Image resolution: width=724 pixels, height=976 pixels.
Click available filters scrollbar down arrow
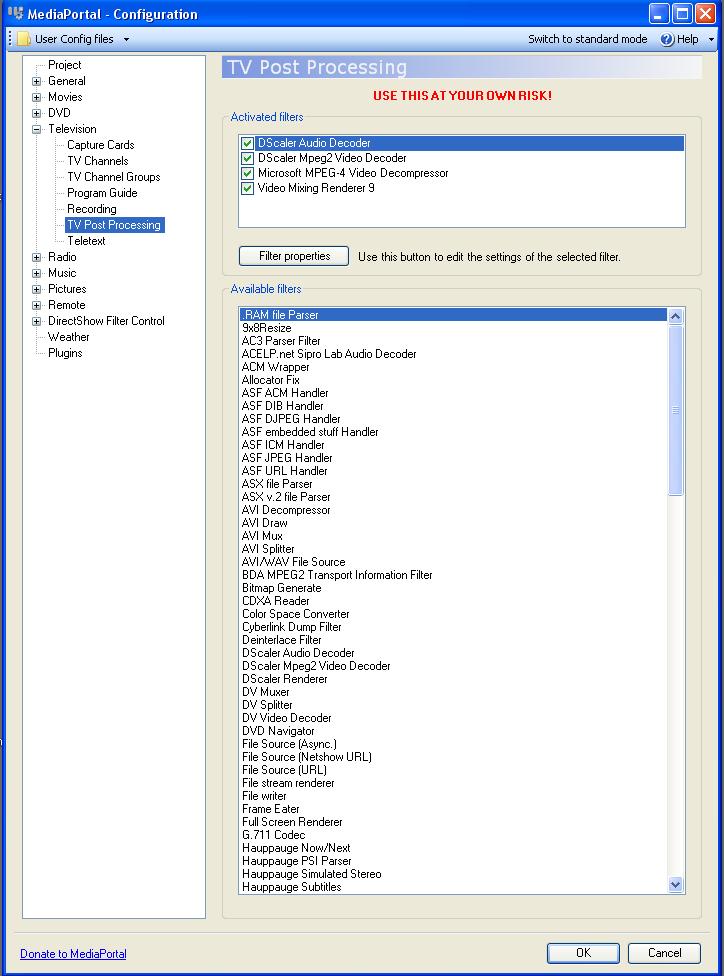pyautogui.click(x=675, y=884)
